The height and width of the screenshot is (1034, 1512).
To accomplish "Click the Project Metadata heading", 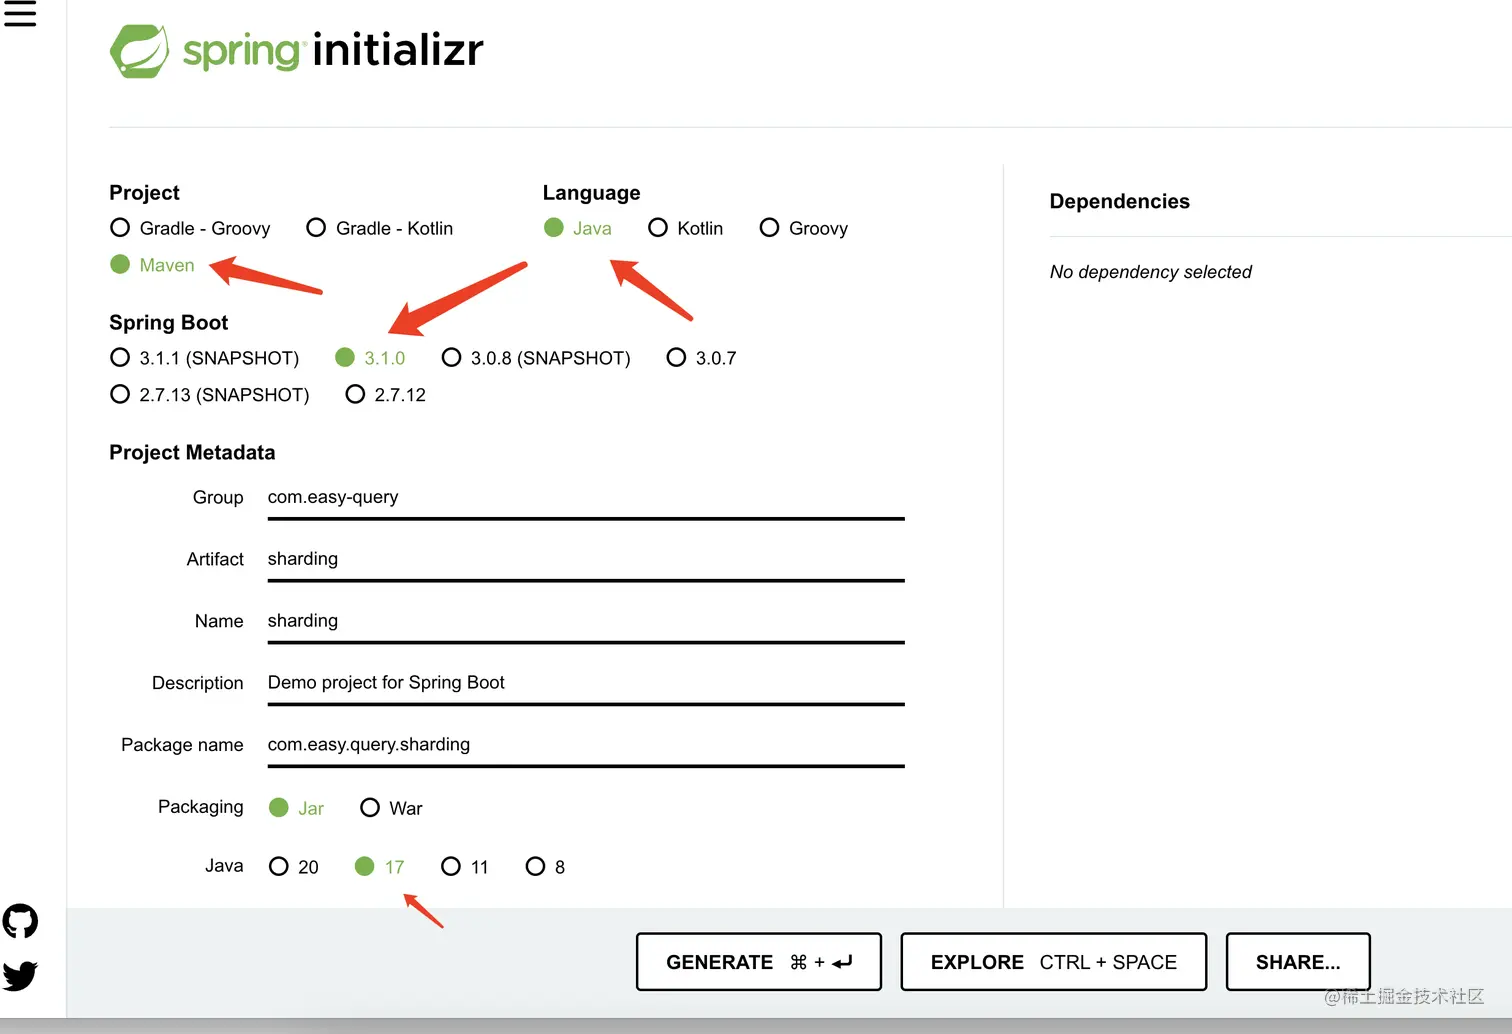I will (x=192, y=453).
